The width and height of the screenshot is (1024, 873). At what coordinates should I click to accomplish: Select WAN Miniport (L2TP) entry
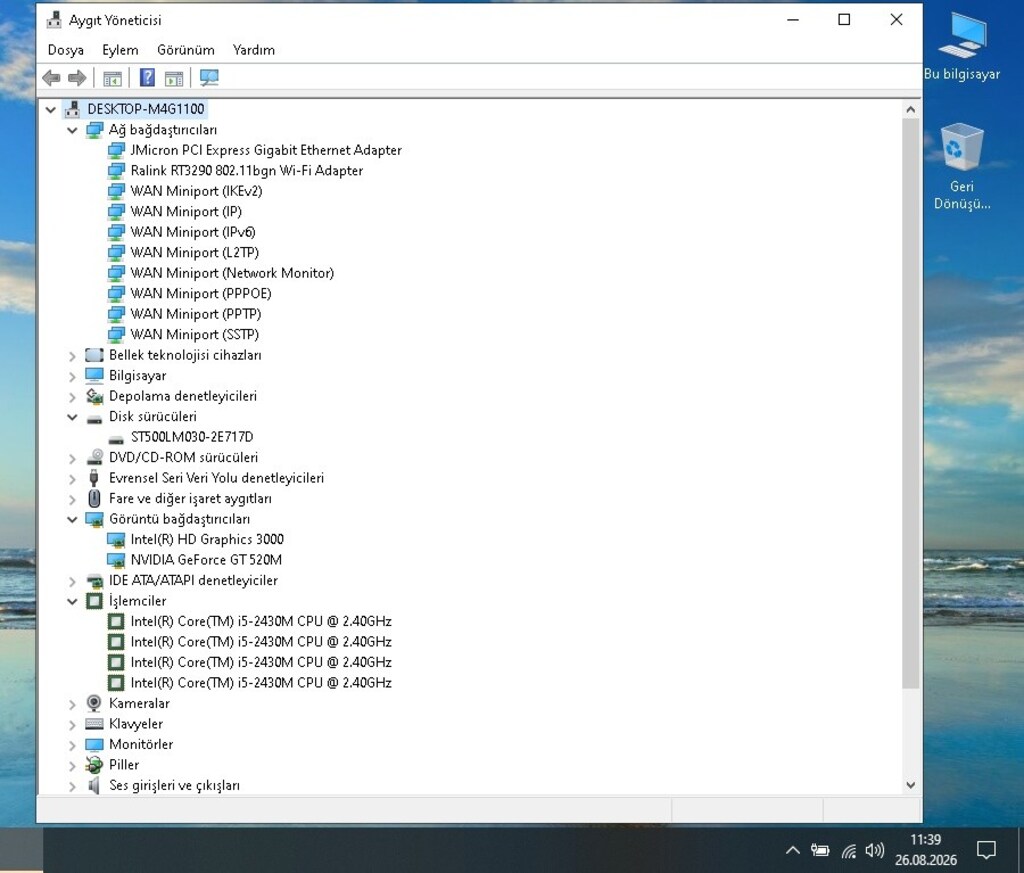point(195,253)
